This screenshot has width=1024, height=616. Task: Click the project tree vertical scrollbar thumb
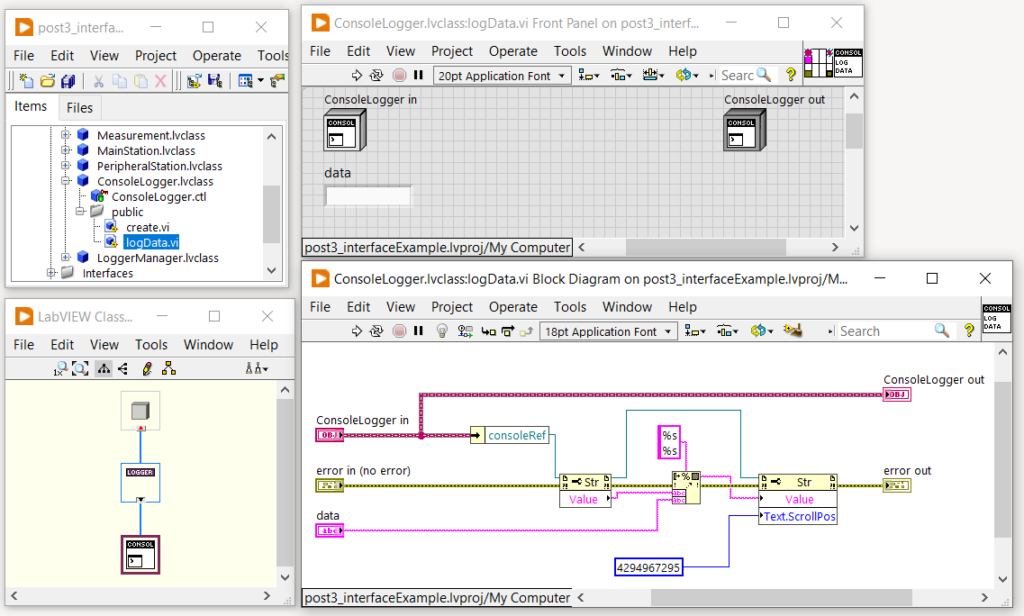[x=271, y=213]
